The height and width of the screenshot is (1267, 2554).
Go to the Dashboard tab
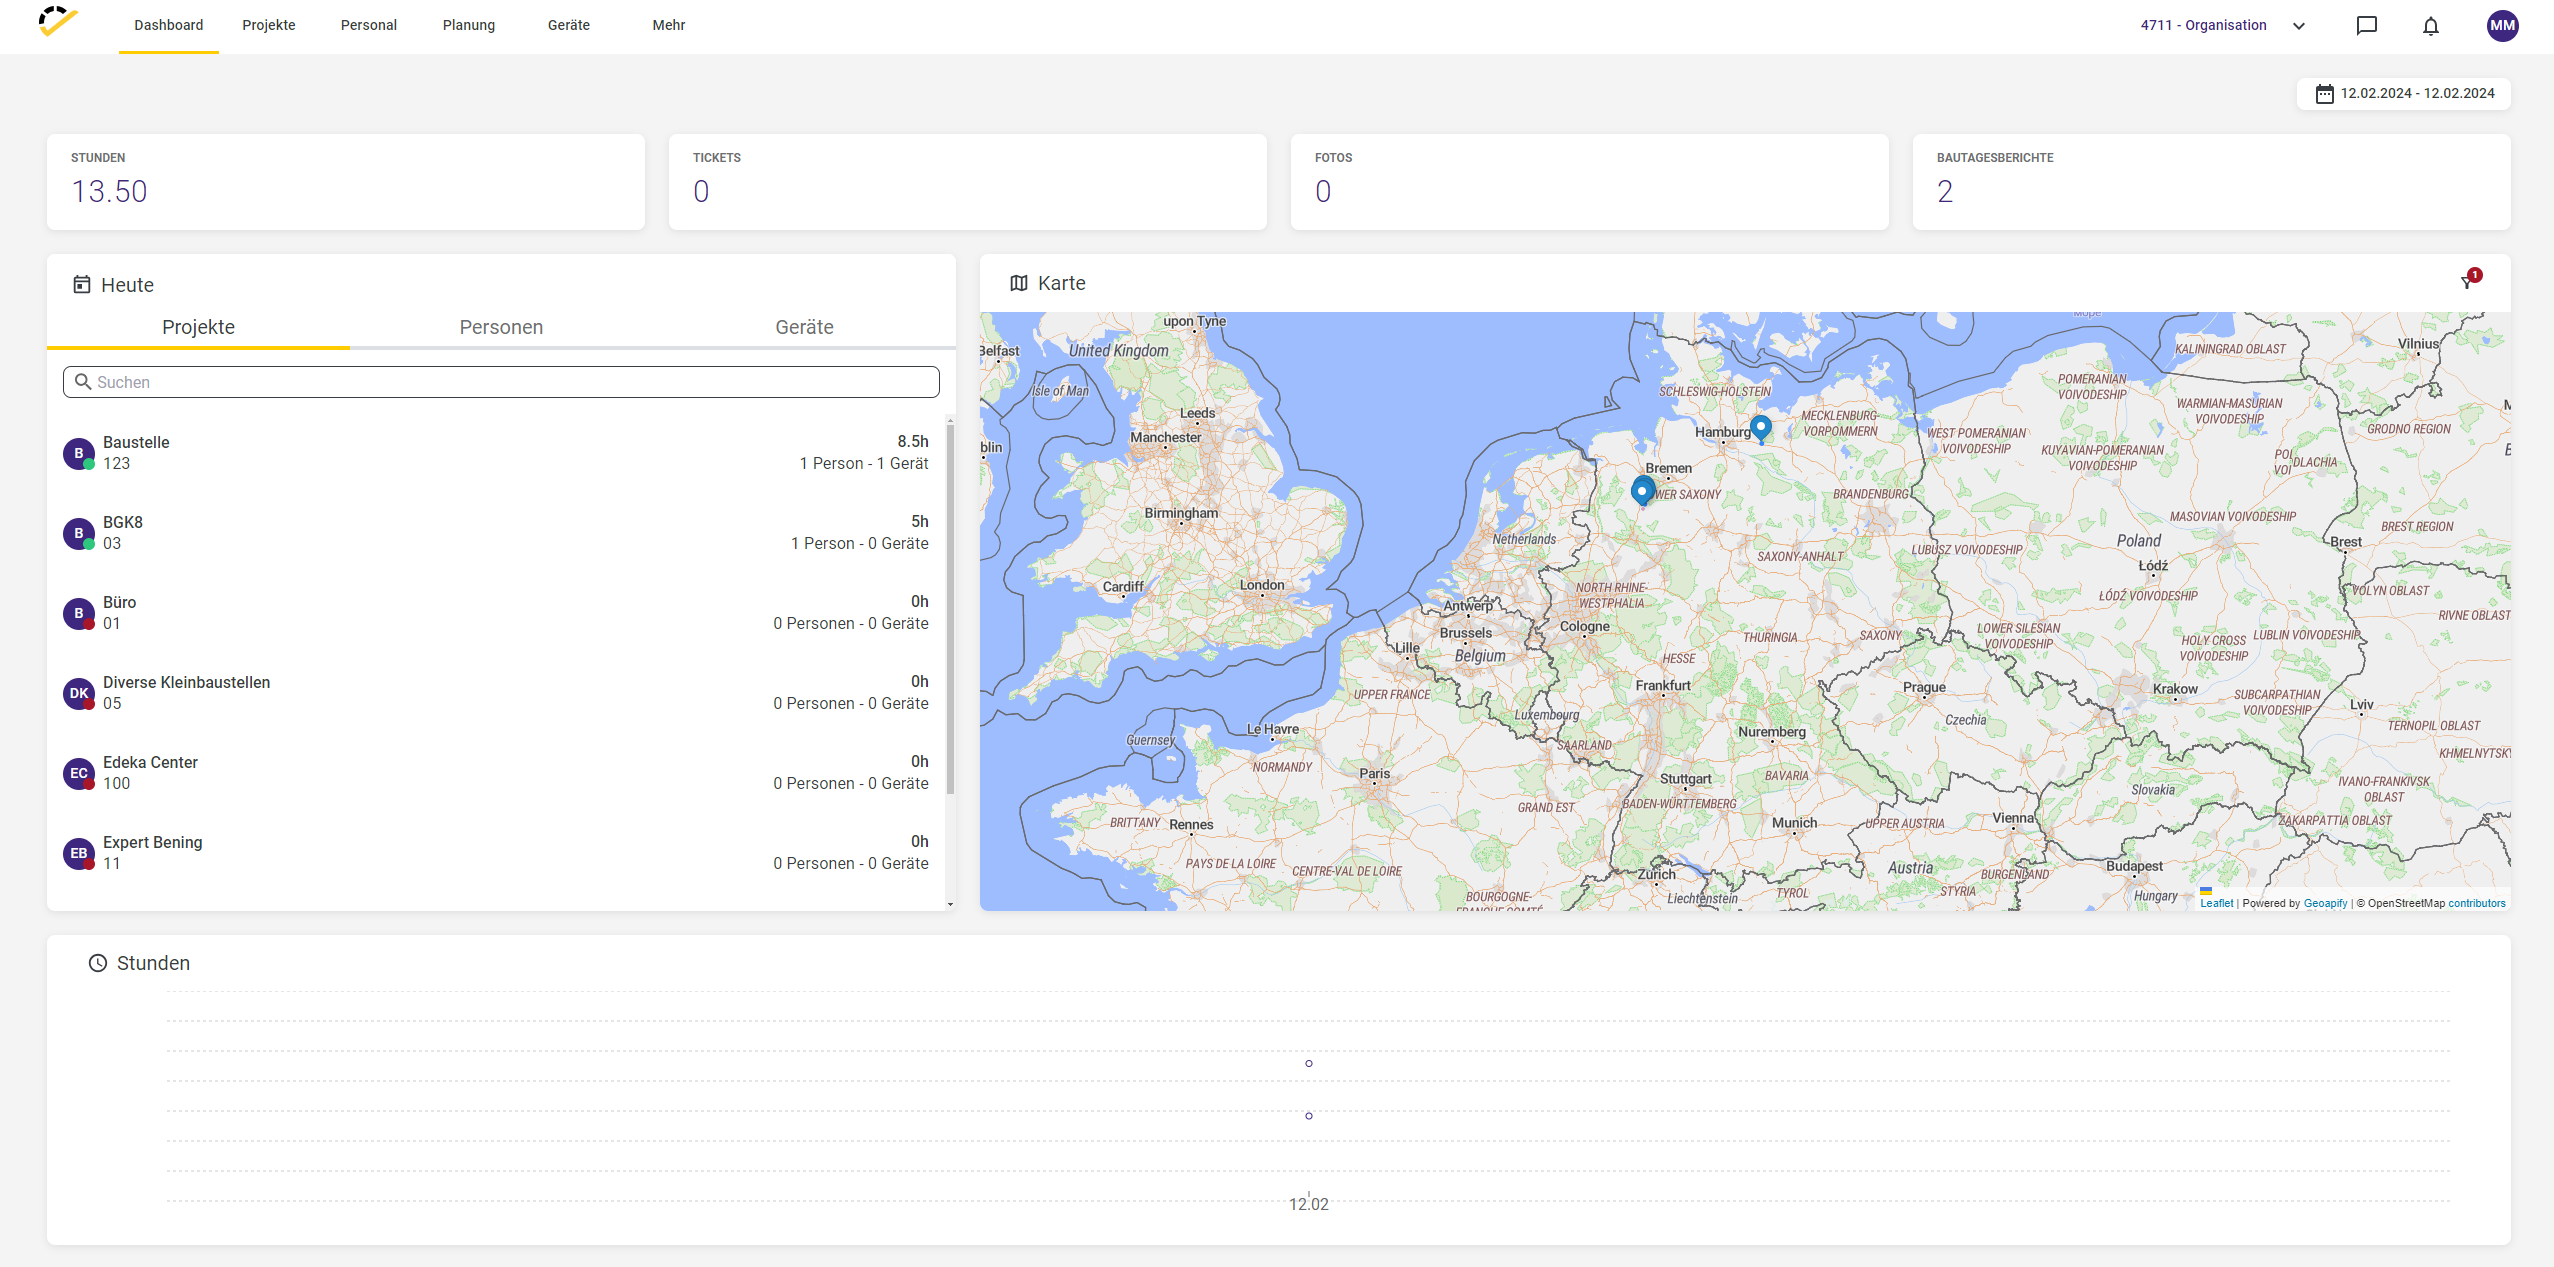169,26
